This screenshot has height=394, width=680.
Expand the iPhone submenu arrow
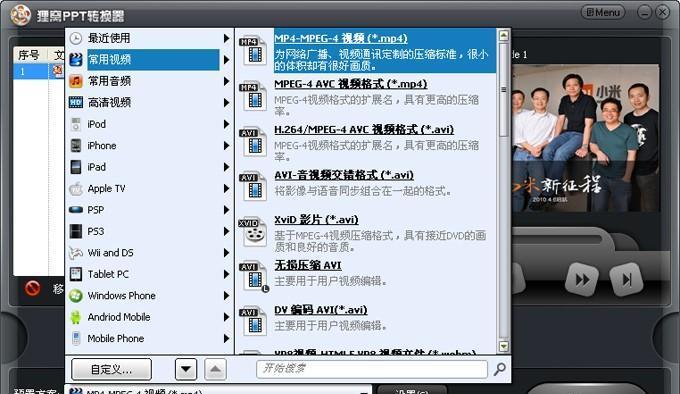[x=226, y=146]
